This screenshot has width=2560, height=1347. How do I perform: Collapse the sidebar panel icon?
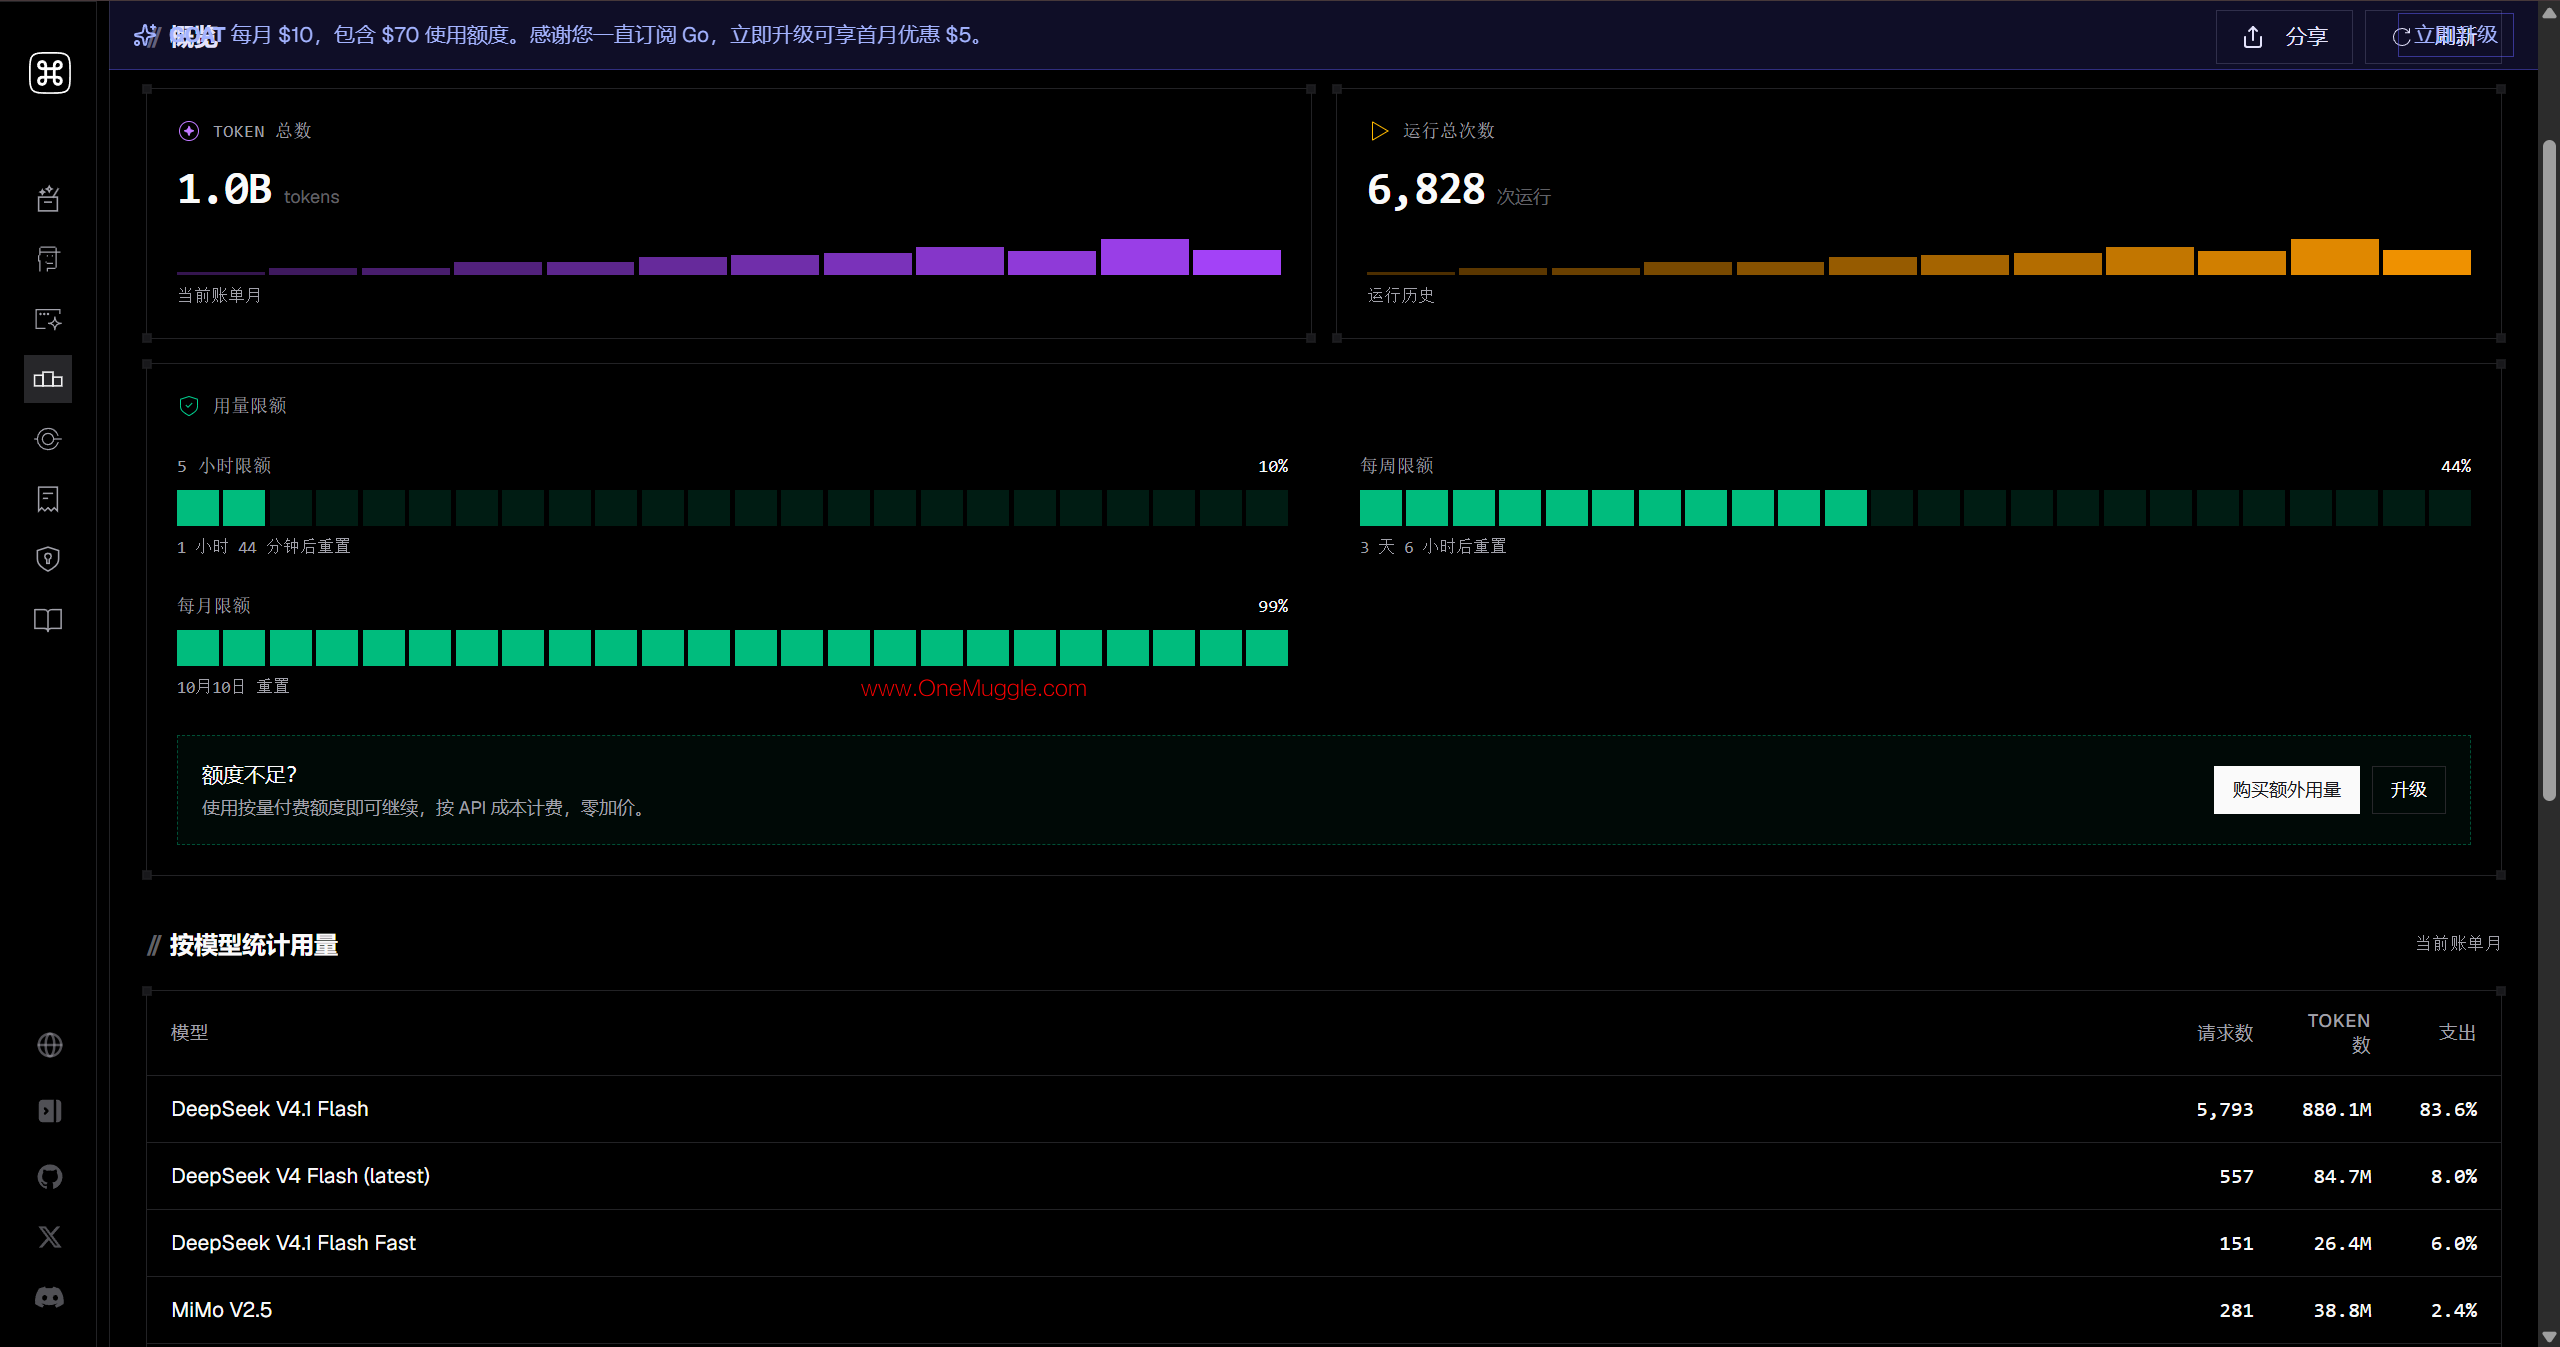[x=50, y=1111]
